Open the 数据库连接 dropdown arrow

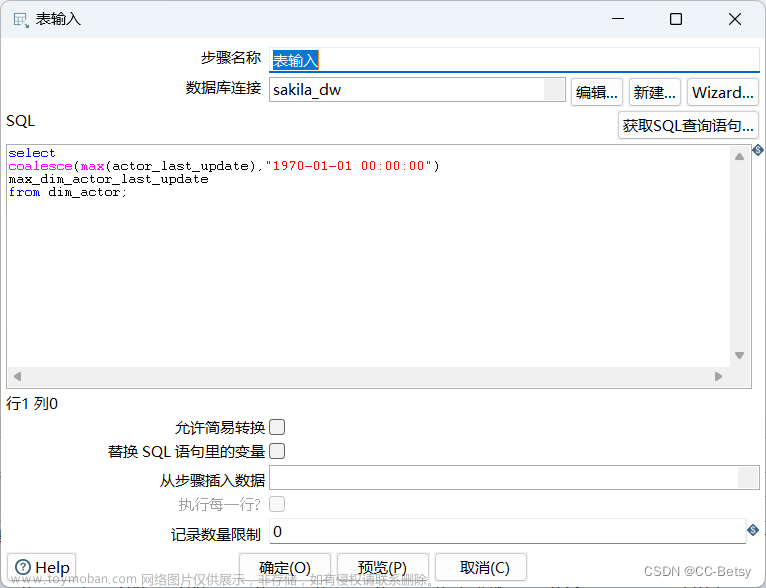[x=554, y=90]
